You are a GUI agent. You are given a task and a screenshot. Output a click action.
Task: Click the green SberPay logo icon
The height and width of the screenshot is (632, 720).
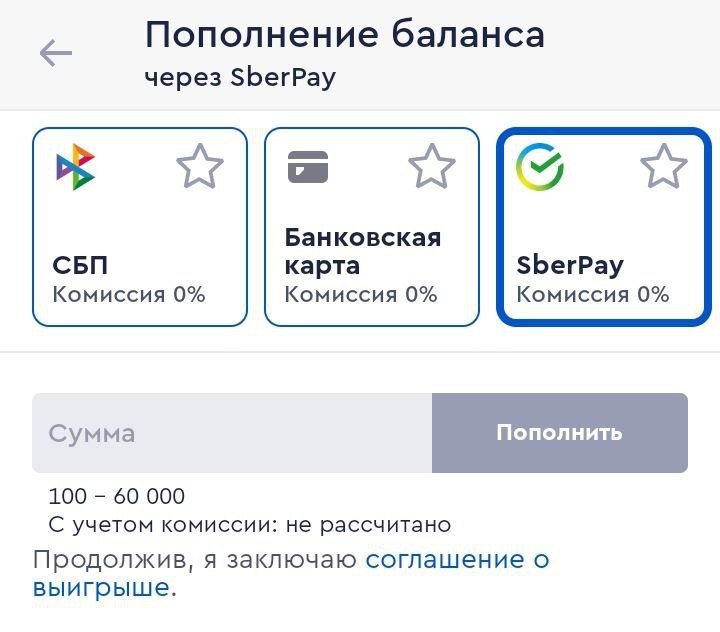coord(540,167)
